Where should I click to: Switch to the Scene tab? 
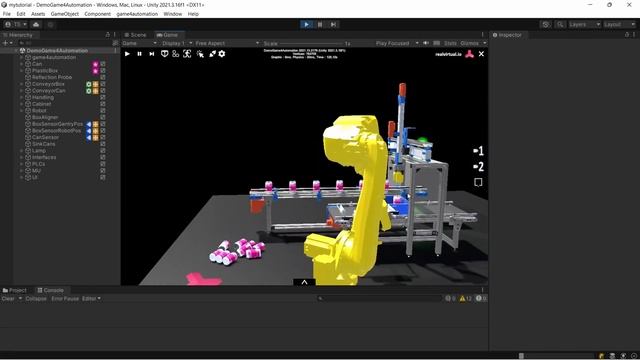(x=136, y=35)
